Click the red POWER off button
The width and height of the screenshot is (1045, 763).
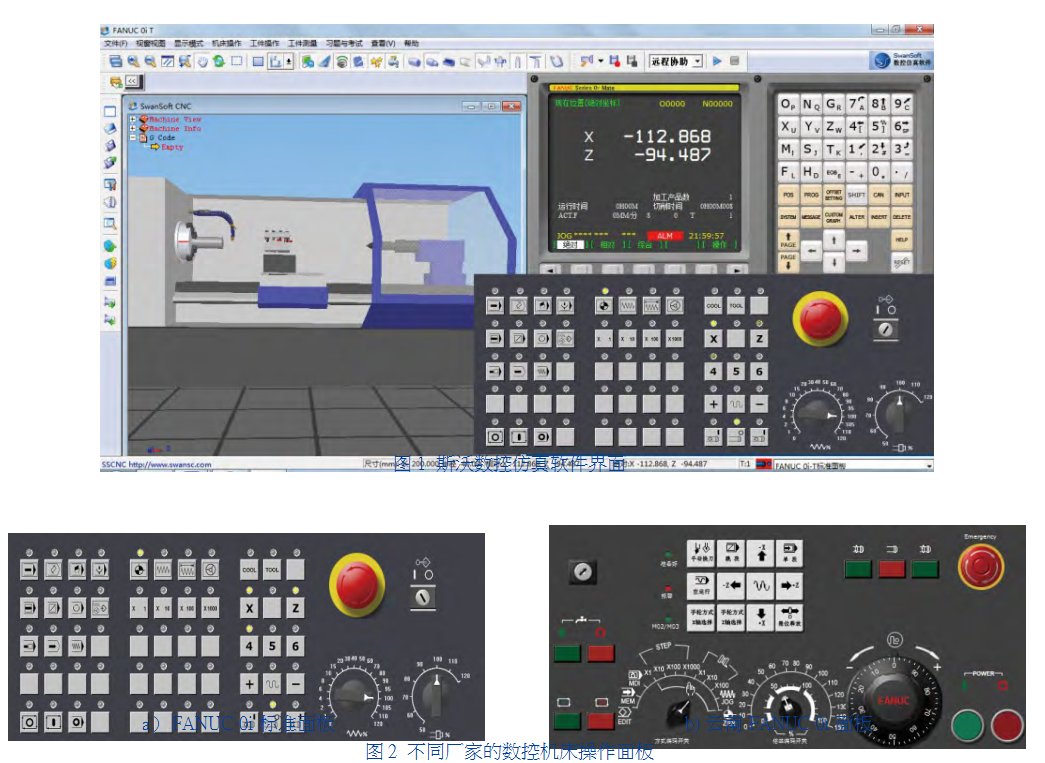pyautogui.click(x=1007, y=726)
